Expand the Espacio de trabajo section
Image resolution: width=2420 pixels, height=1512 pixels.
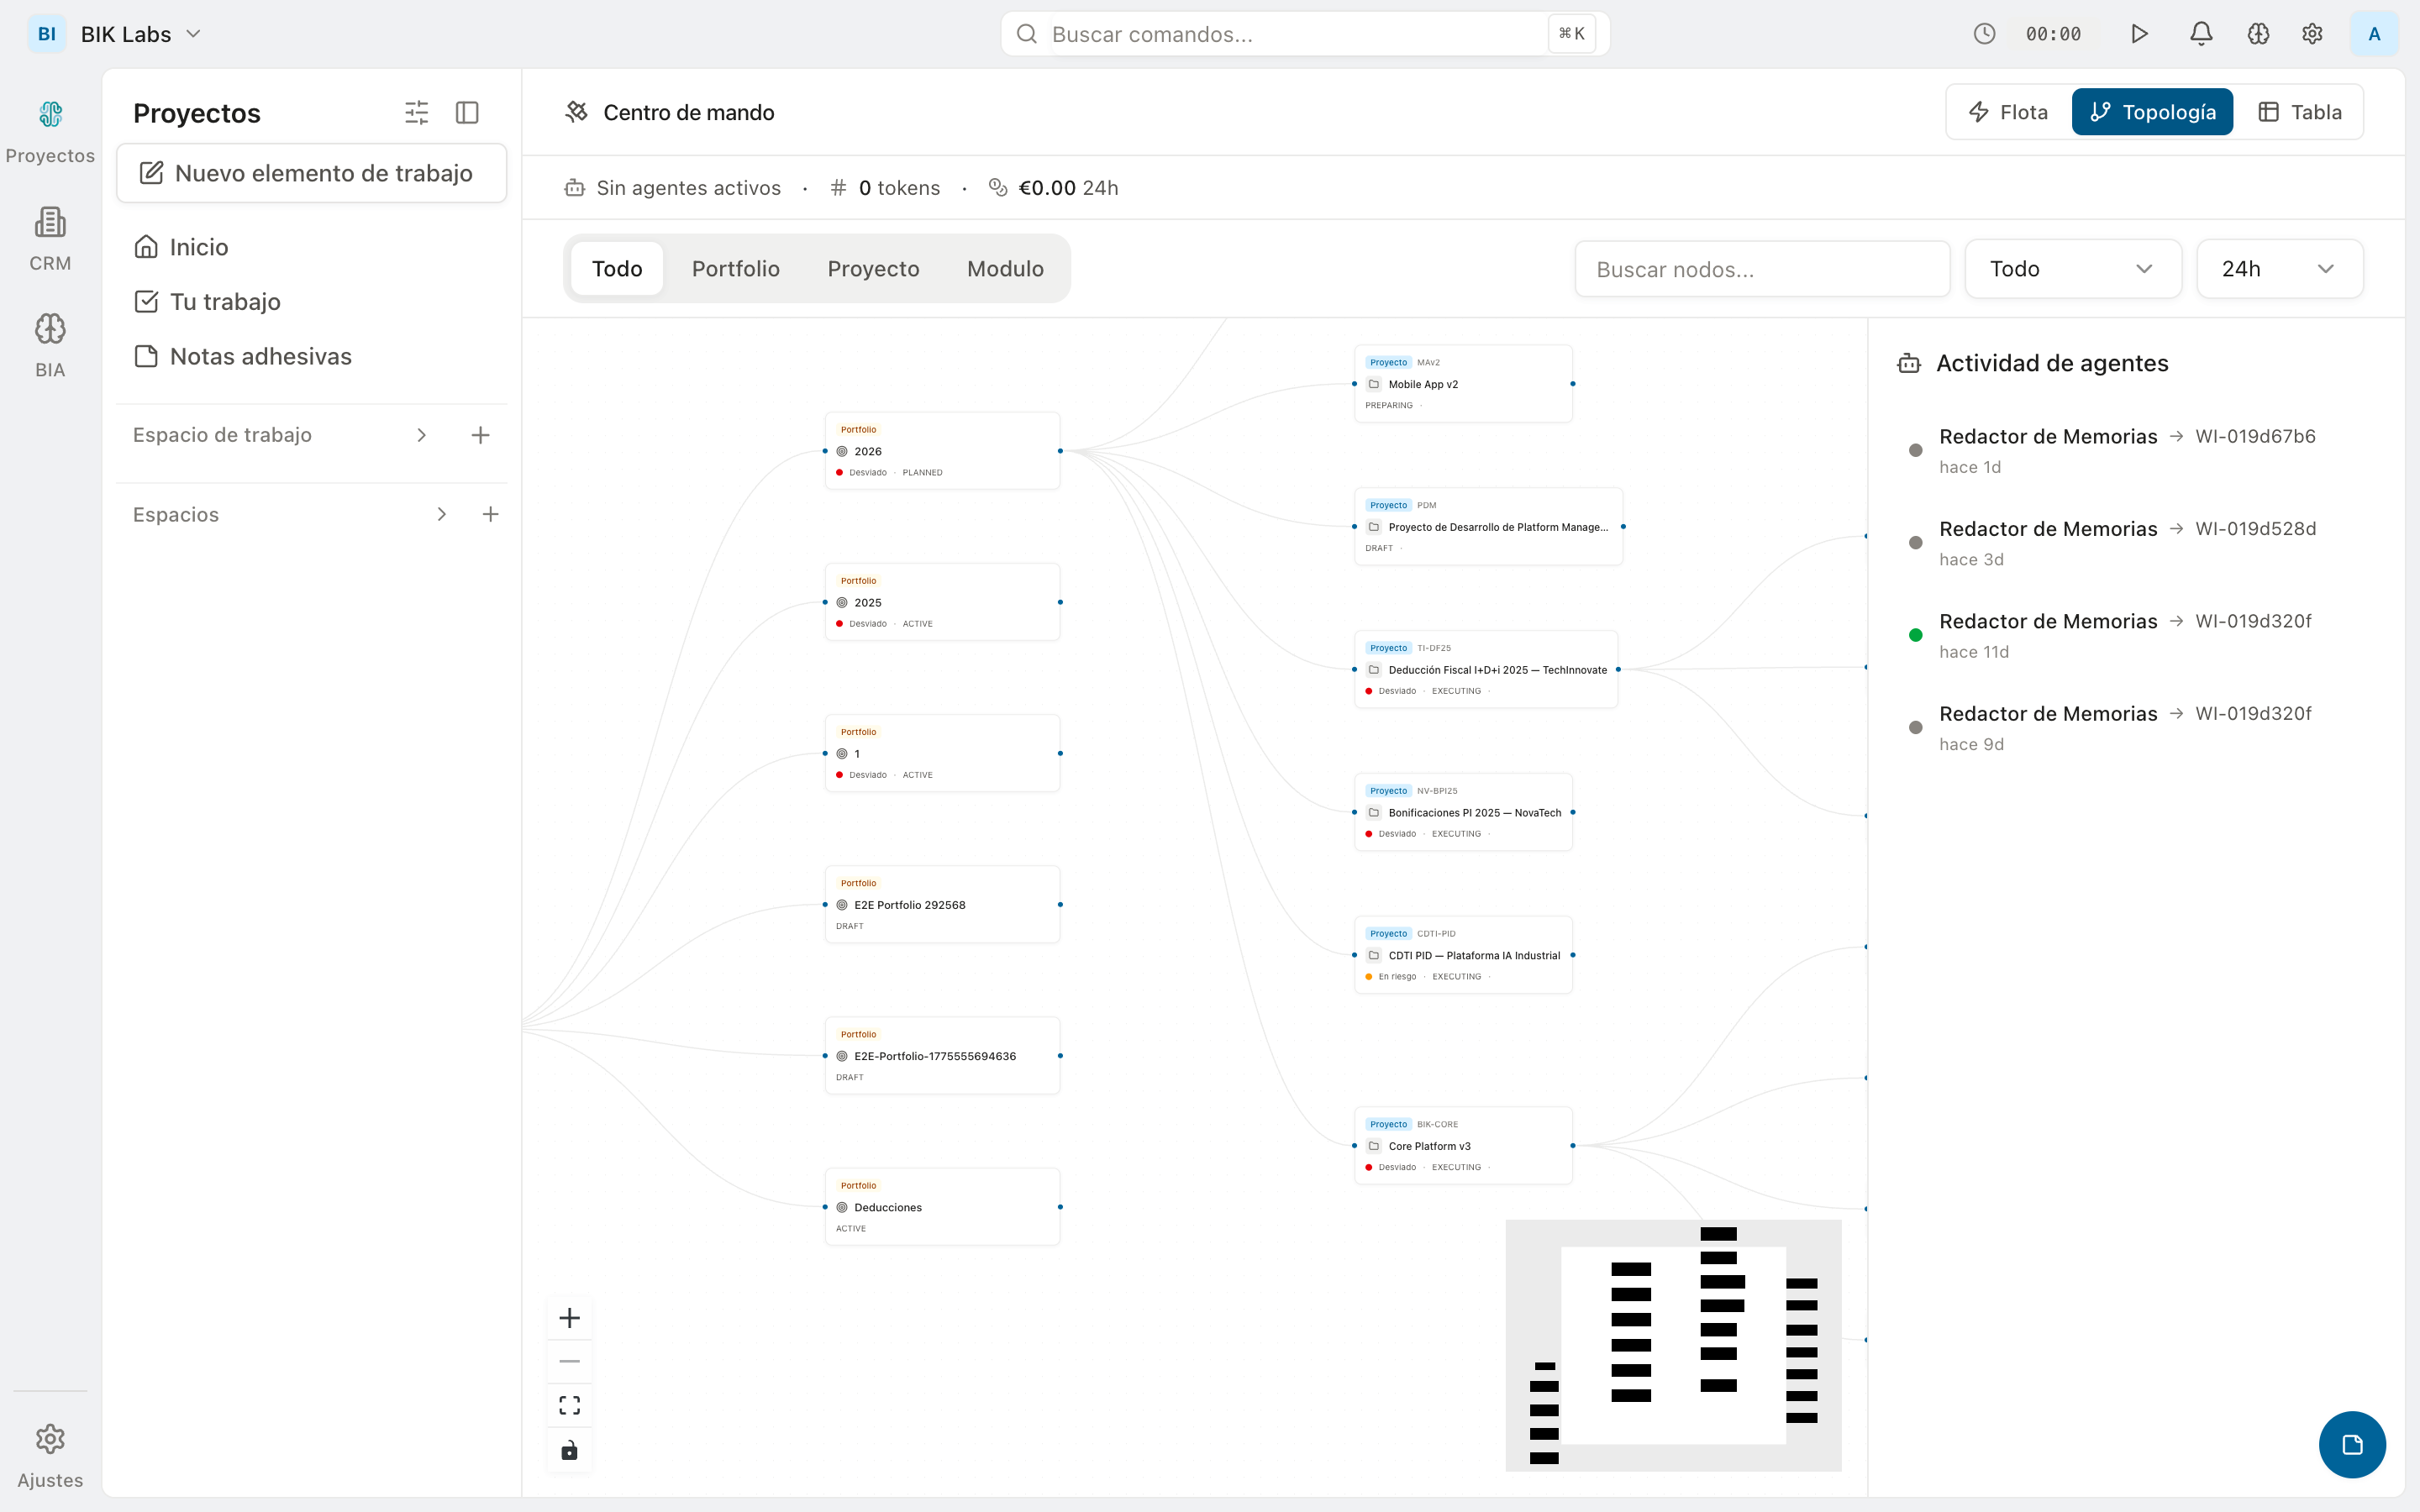[x=421, y=435]
